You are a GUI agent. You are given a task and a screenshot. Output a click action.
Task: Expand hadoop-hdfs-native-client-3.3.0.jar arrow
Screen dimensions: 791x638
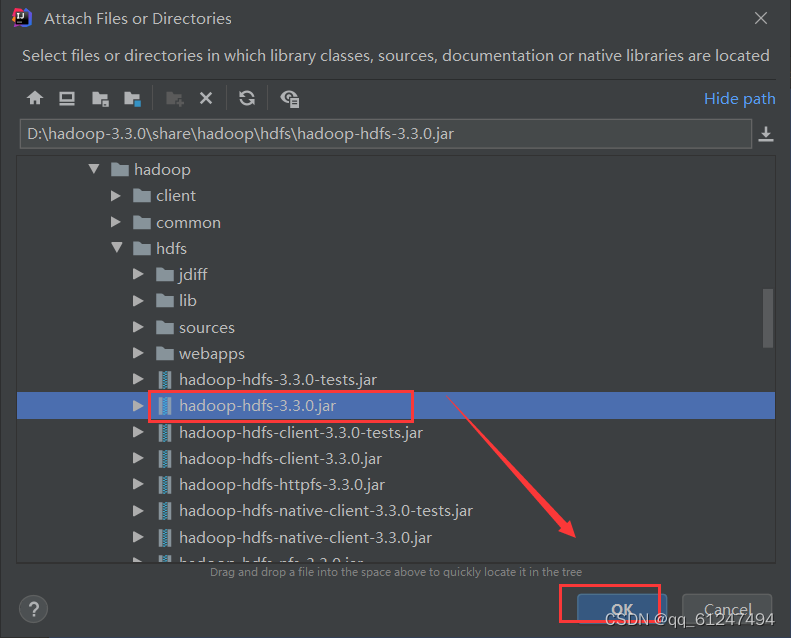coord(138,537)
